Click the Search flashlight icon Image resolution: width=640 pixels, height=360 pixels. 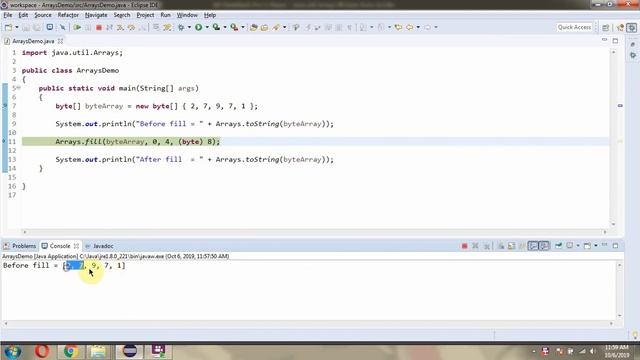(x=276, y=27)
